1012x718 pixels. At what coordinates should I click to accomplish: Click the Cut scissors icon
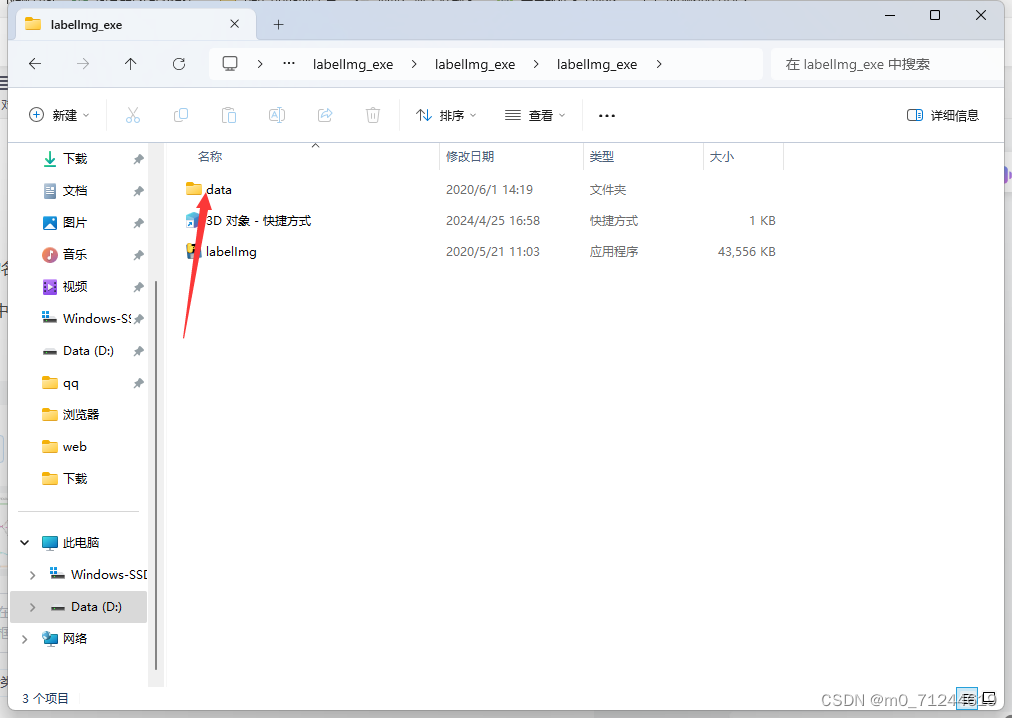coord(132,116)
